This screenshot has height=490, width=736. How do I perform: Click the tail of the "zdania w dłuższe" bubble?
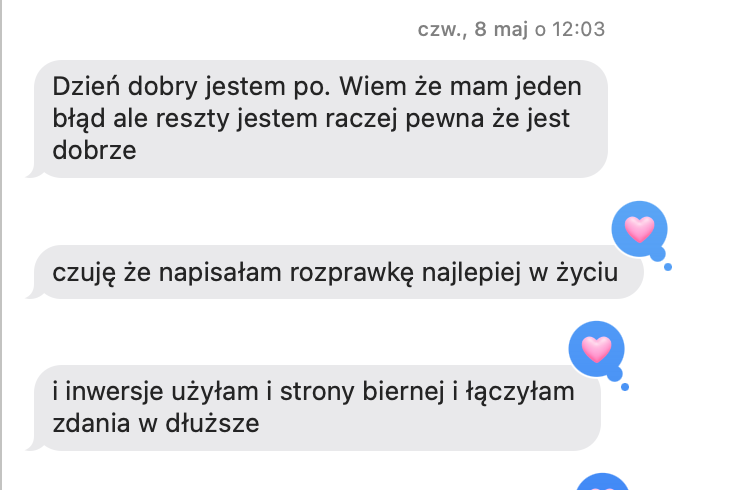tap(34, 444)
